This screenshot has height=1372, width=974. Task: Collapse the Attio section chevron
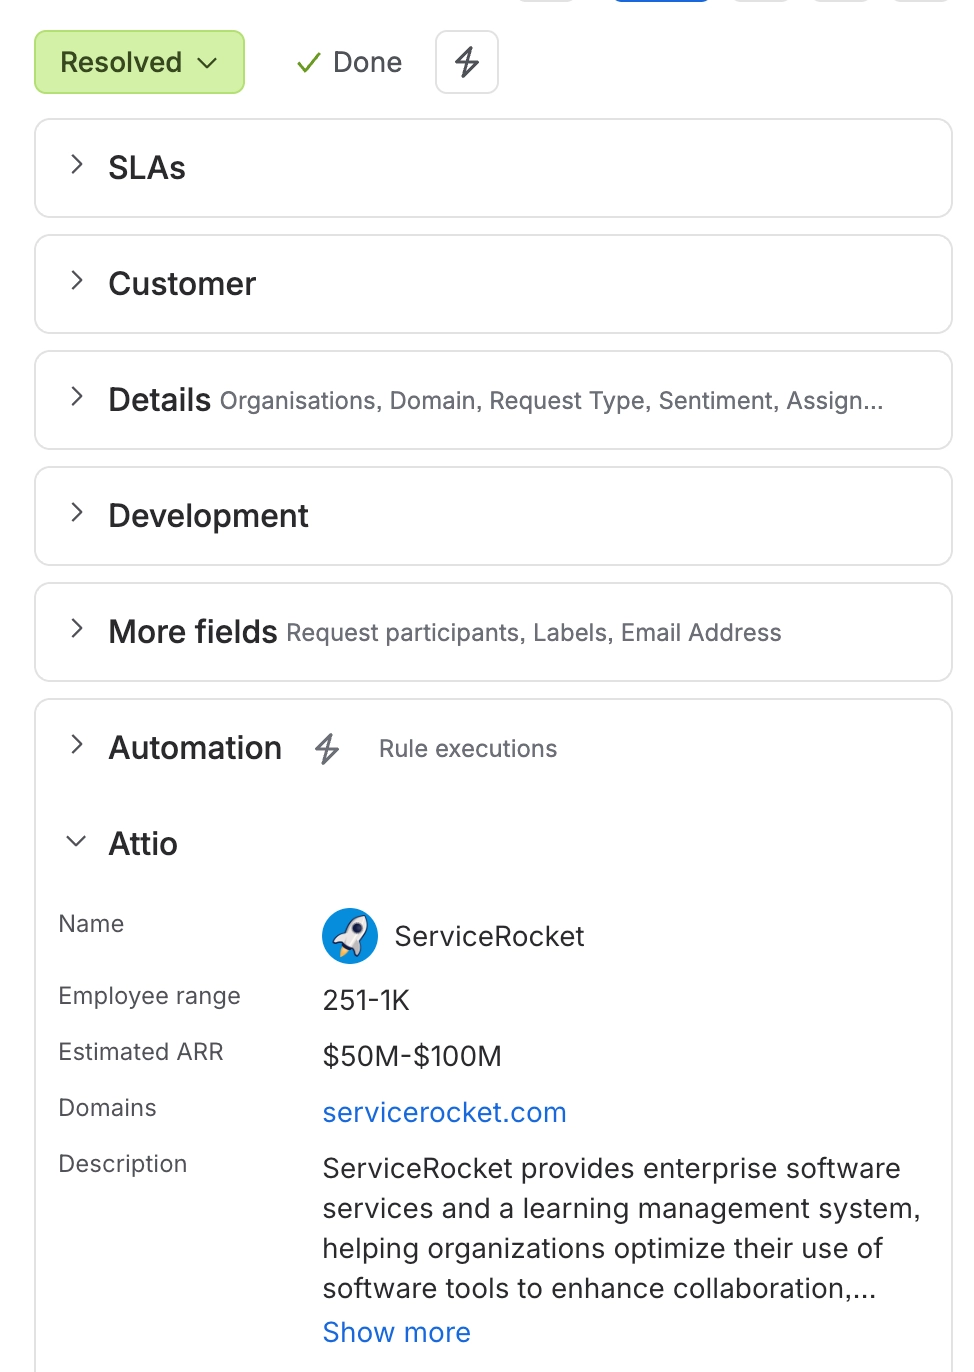point(76,842)
